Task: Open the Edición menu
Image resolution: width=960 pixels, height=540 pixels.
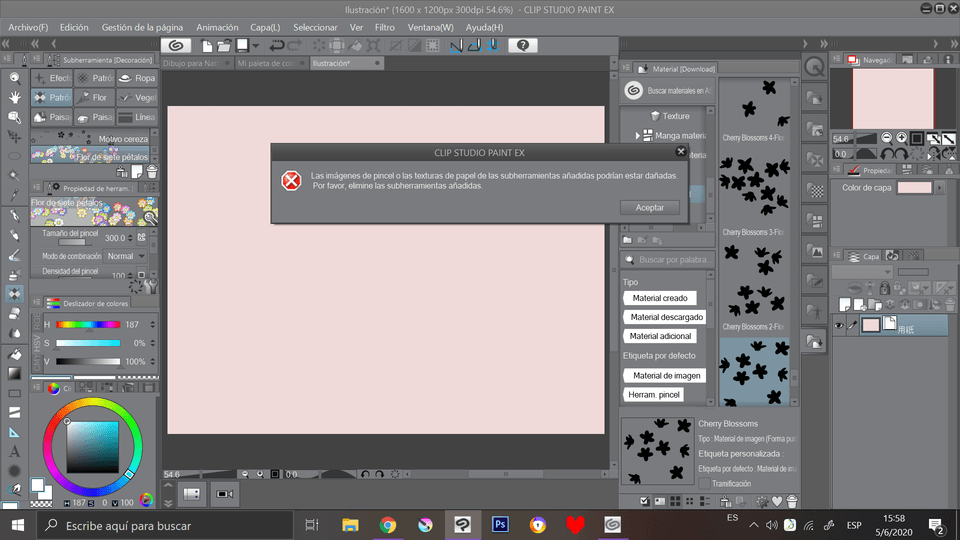Action: 74,27
